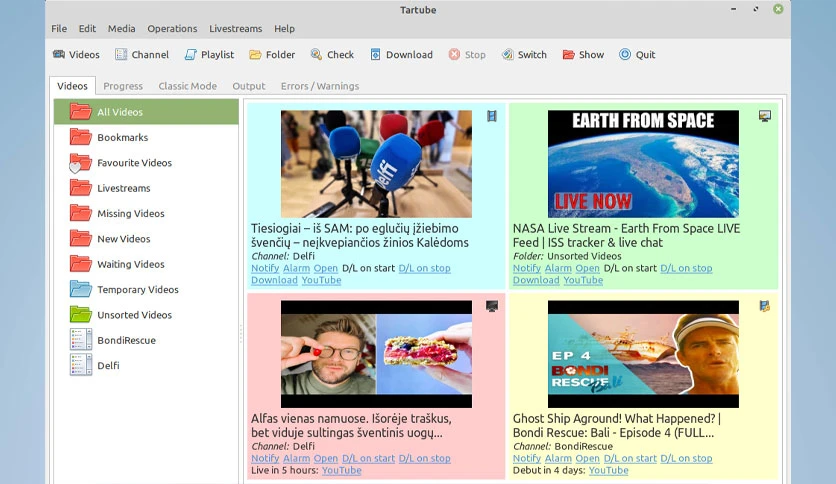This screenshot has height=484, width=836.
Task: Add a Playlist via toolbar
Action: (210, 54)
